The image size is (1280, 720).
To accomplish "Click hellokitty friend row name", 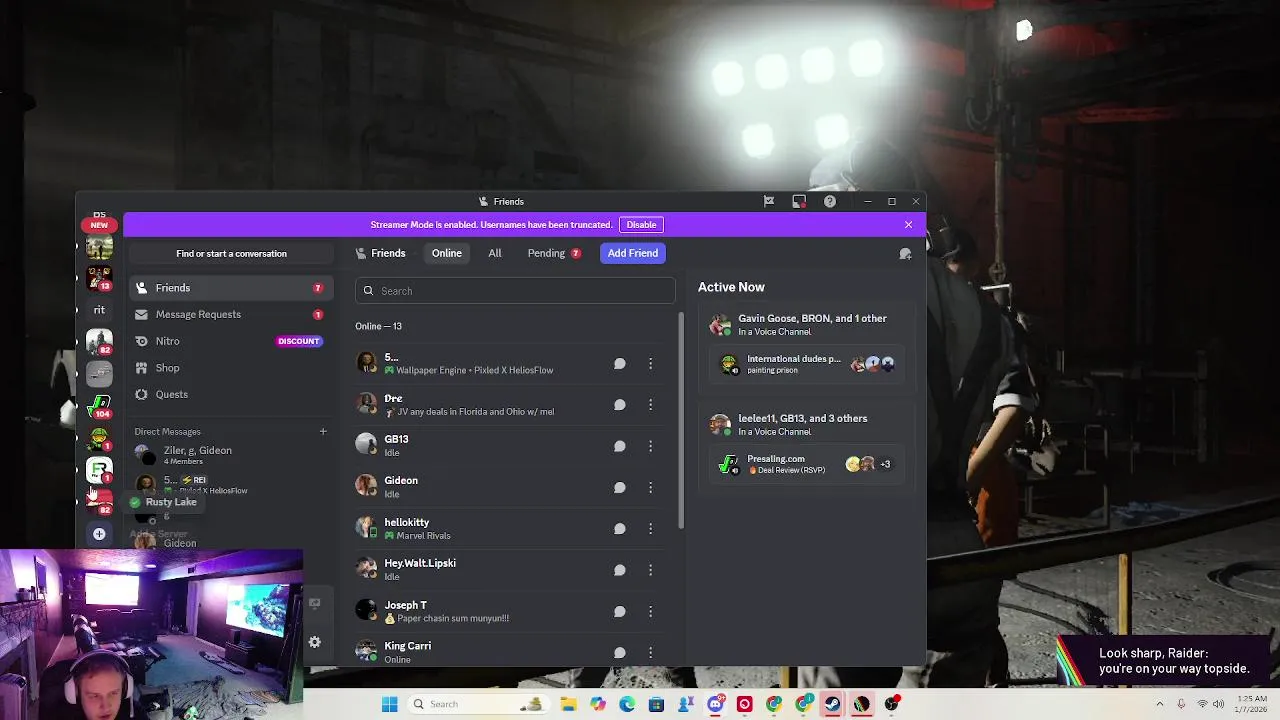I will pyautogui.click(x=407, y=522).
